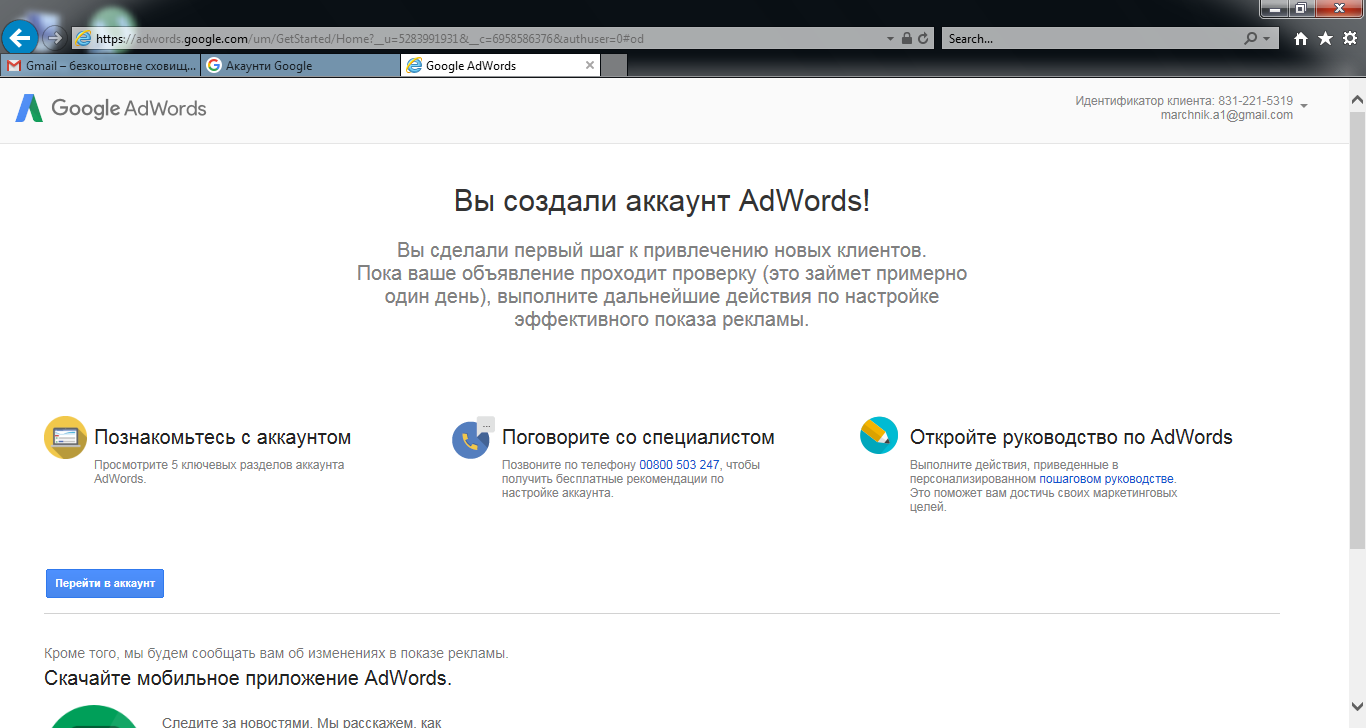This screenshot has height=728, width=1366.
Task: Click the green mobile app icon
Action: click(95, 716)
